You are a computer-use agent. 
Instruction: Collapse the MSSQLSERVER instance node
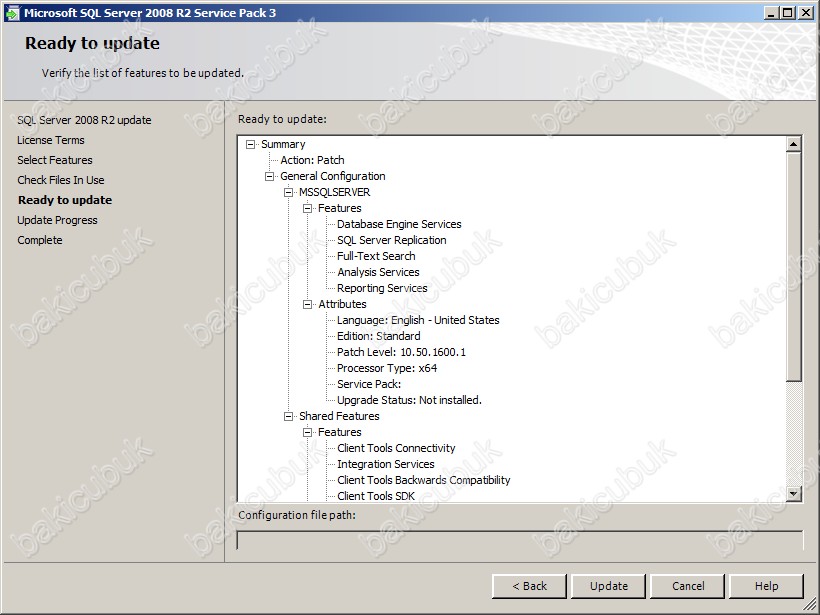[288, 192]
